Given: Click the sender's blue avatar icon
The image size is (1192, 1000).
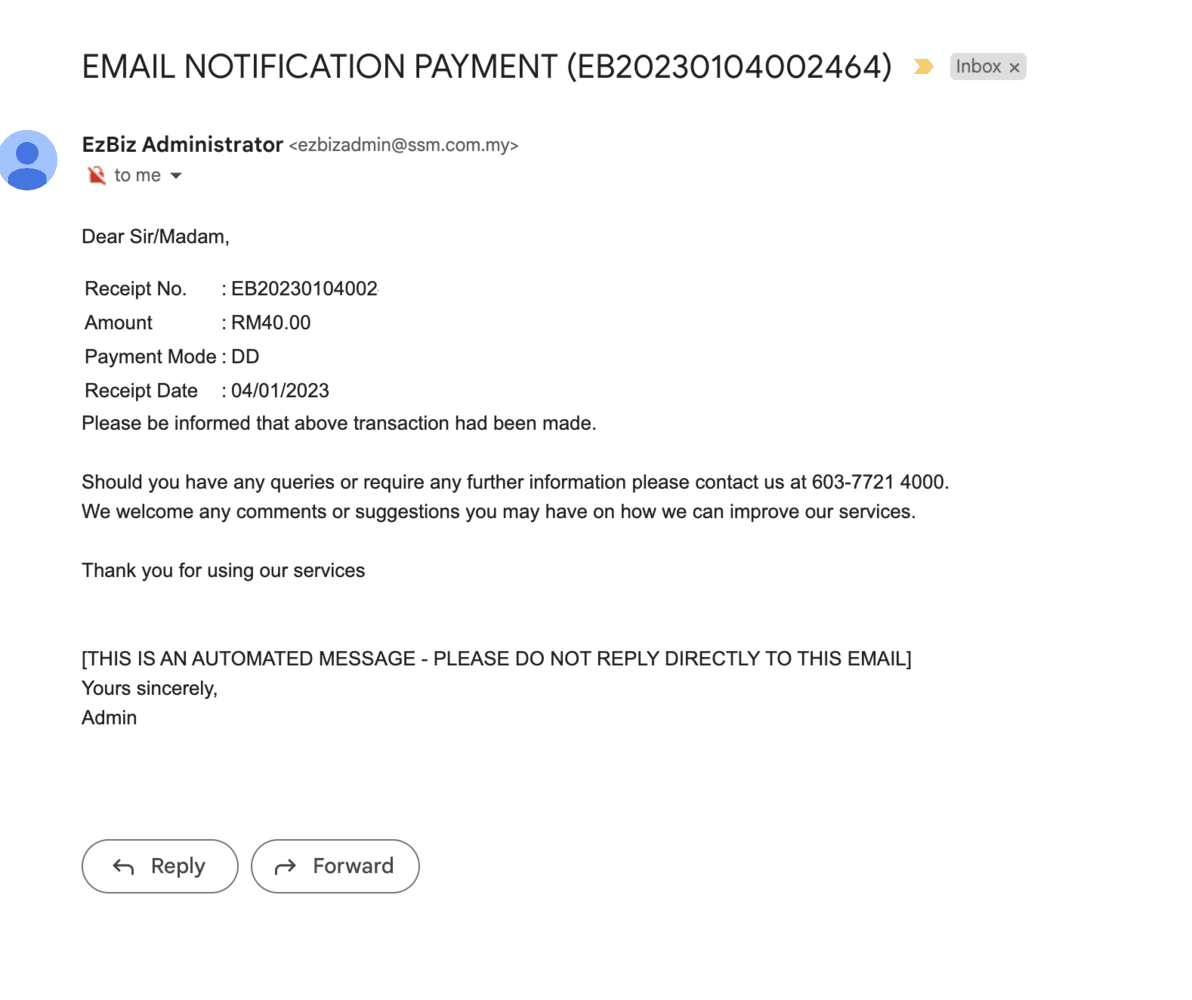Looking at the screenshot, I should pos(28,160).
